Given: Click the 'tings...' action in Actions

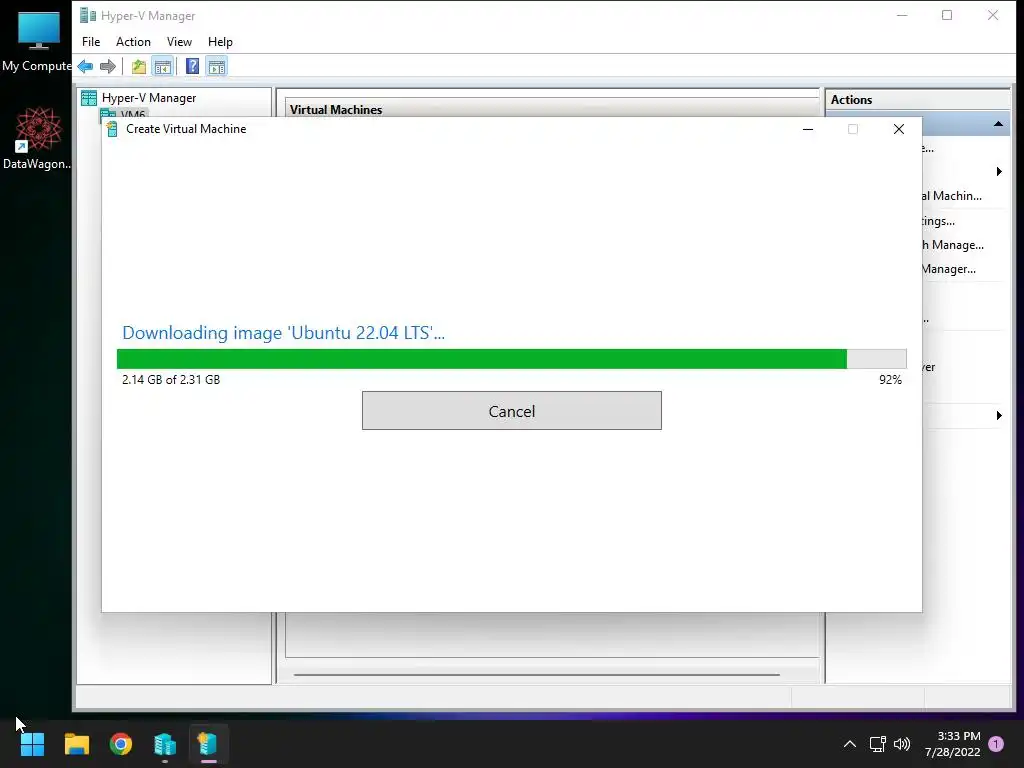Looking at the screenshot, I should (938, 221).
